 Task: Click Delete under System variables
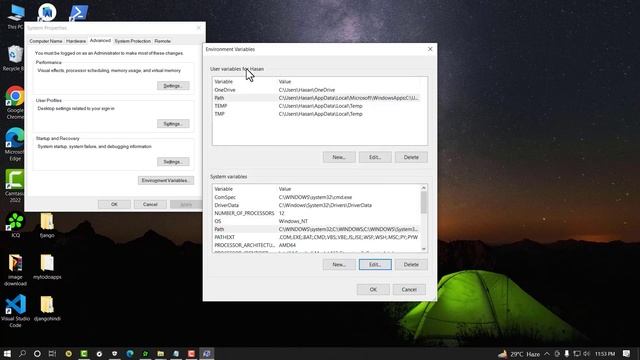pos(411,264)
